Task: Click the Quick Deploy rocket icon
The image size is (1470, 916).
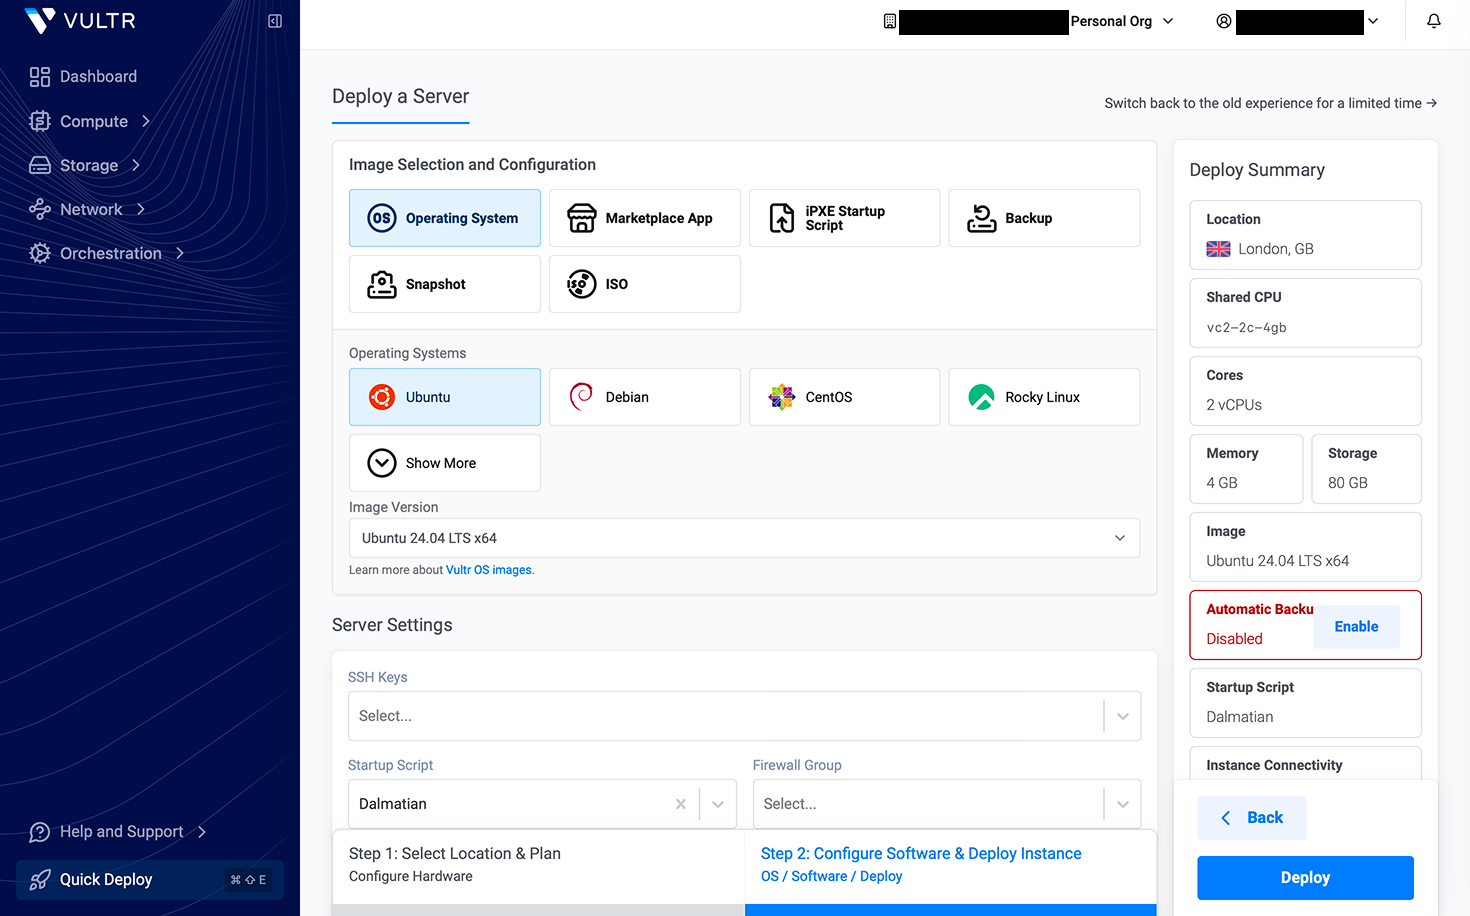Action: 40,880
